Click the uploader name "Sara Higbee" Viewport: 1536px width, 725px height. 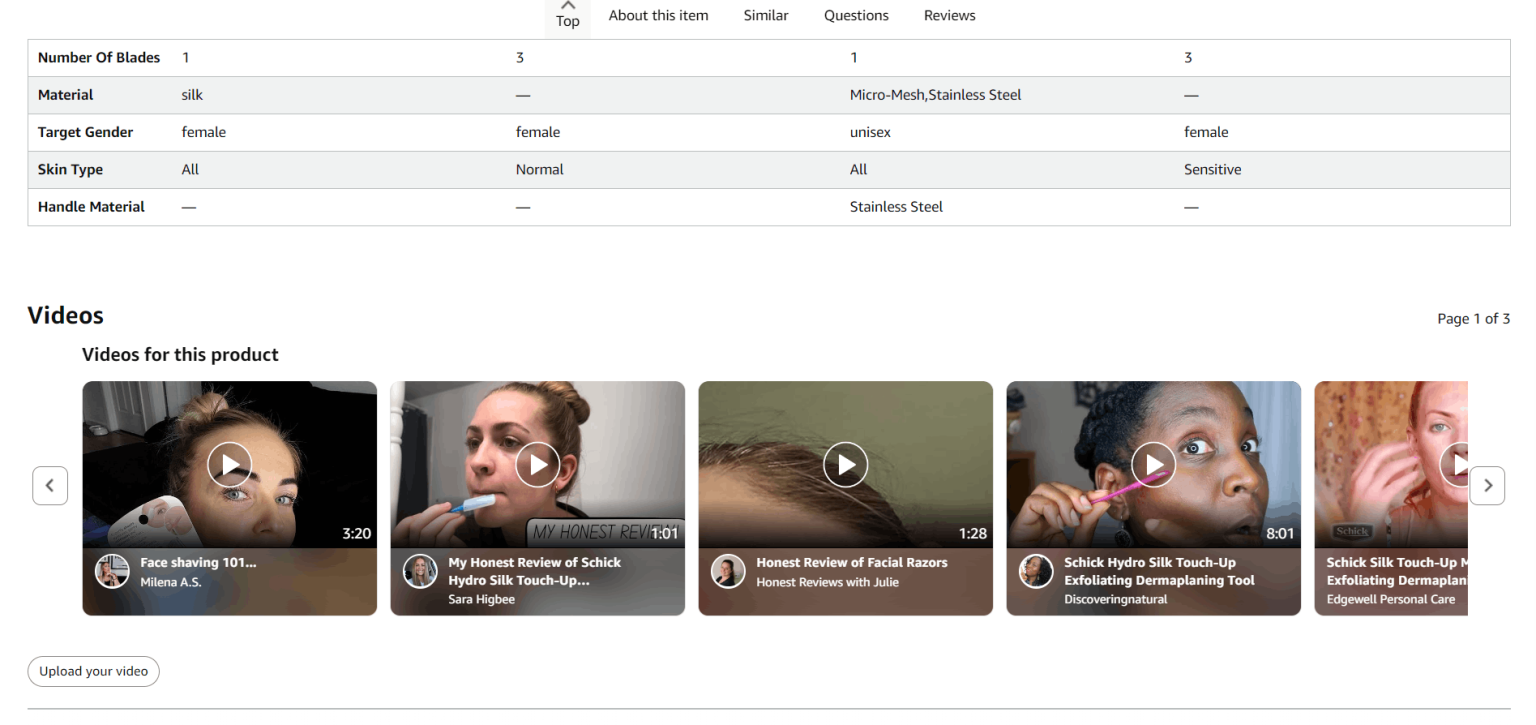[x=482, y=600]
